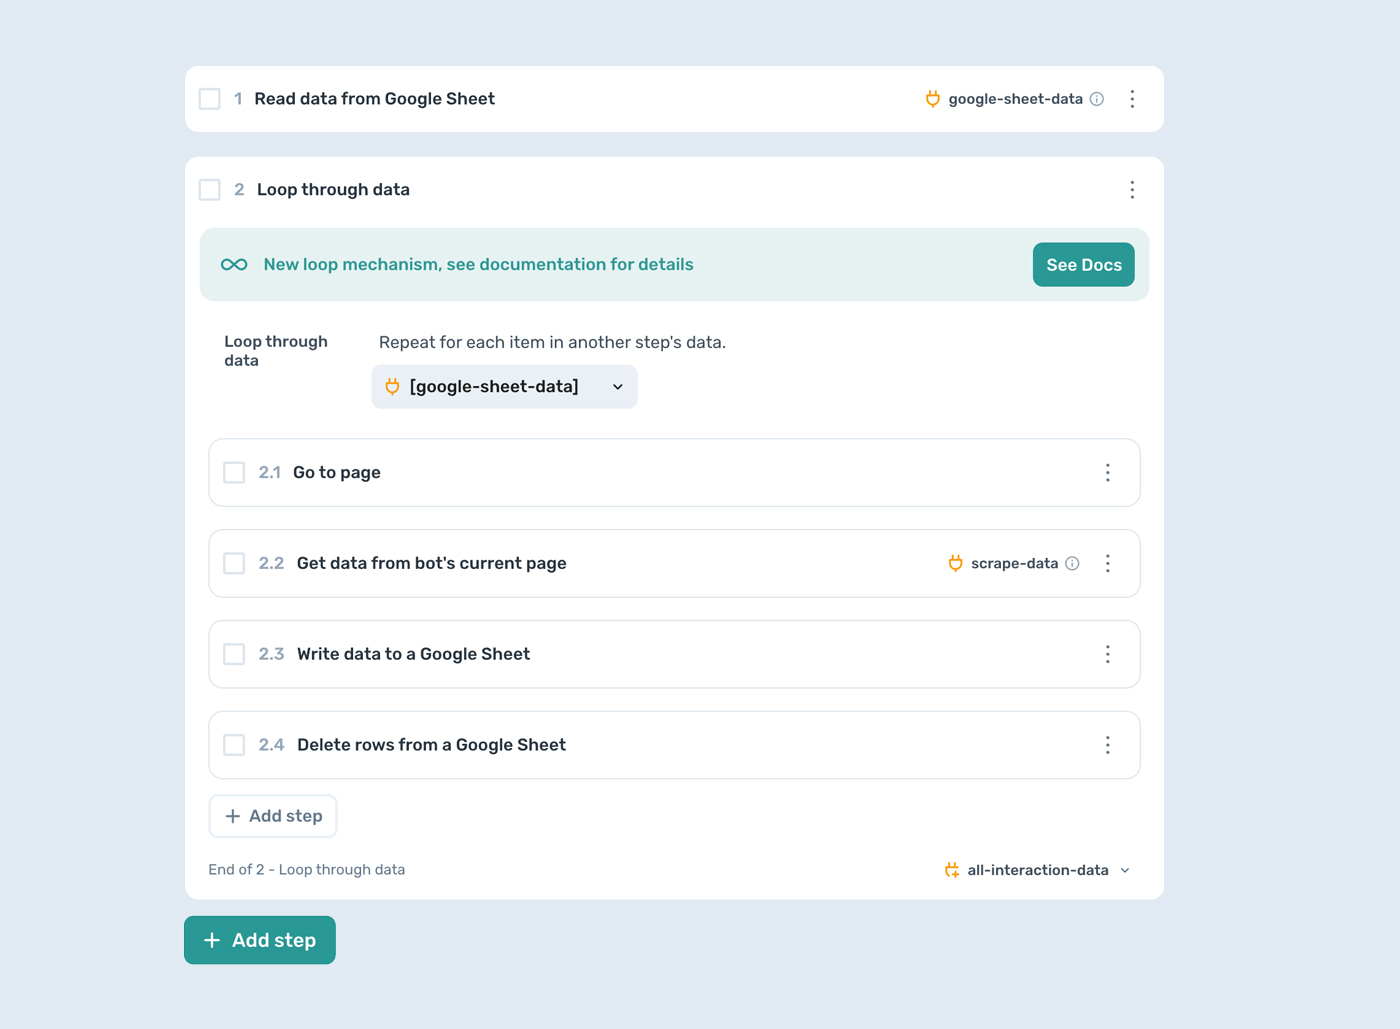Viewport: 1400px width, 1029px height.
Task: Click the plug icon inside the loop data selector
Action: pyautogui.click(x=392, y=386)
